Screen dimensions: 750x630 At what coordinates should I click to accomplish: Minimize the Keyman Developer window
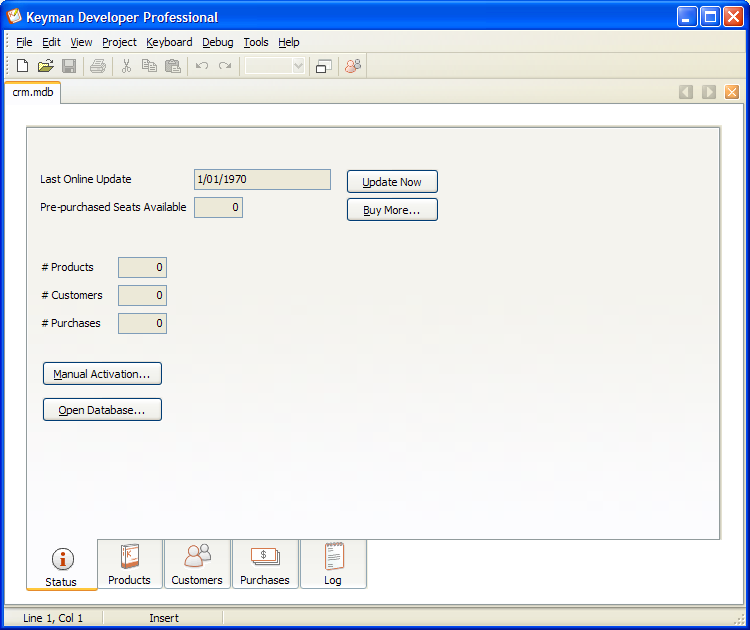coord(687,17)
